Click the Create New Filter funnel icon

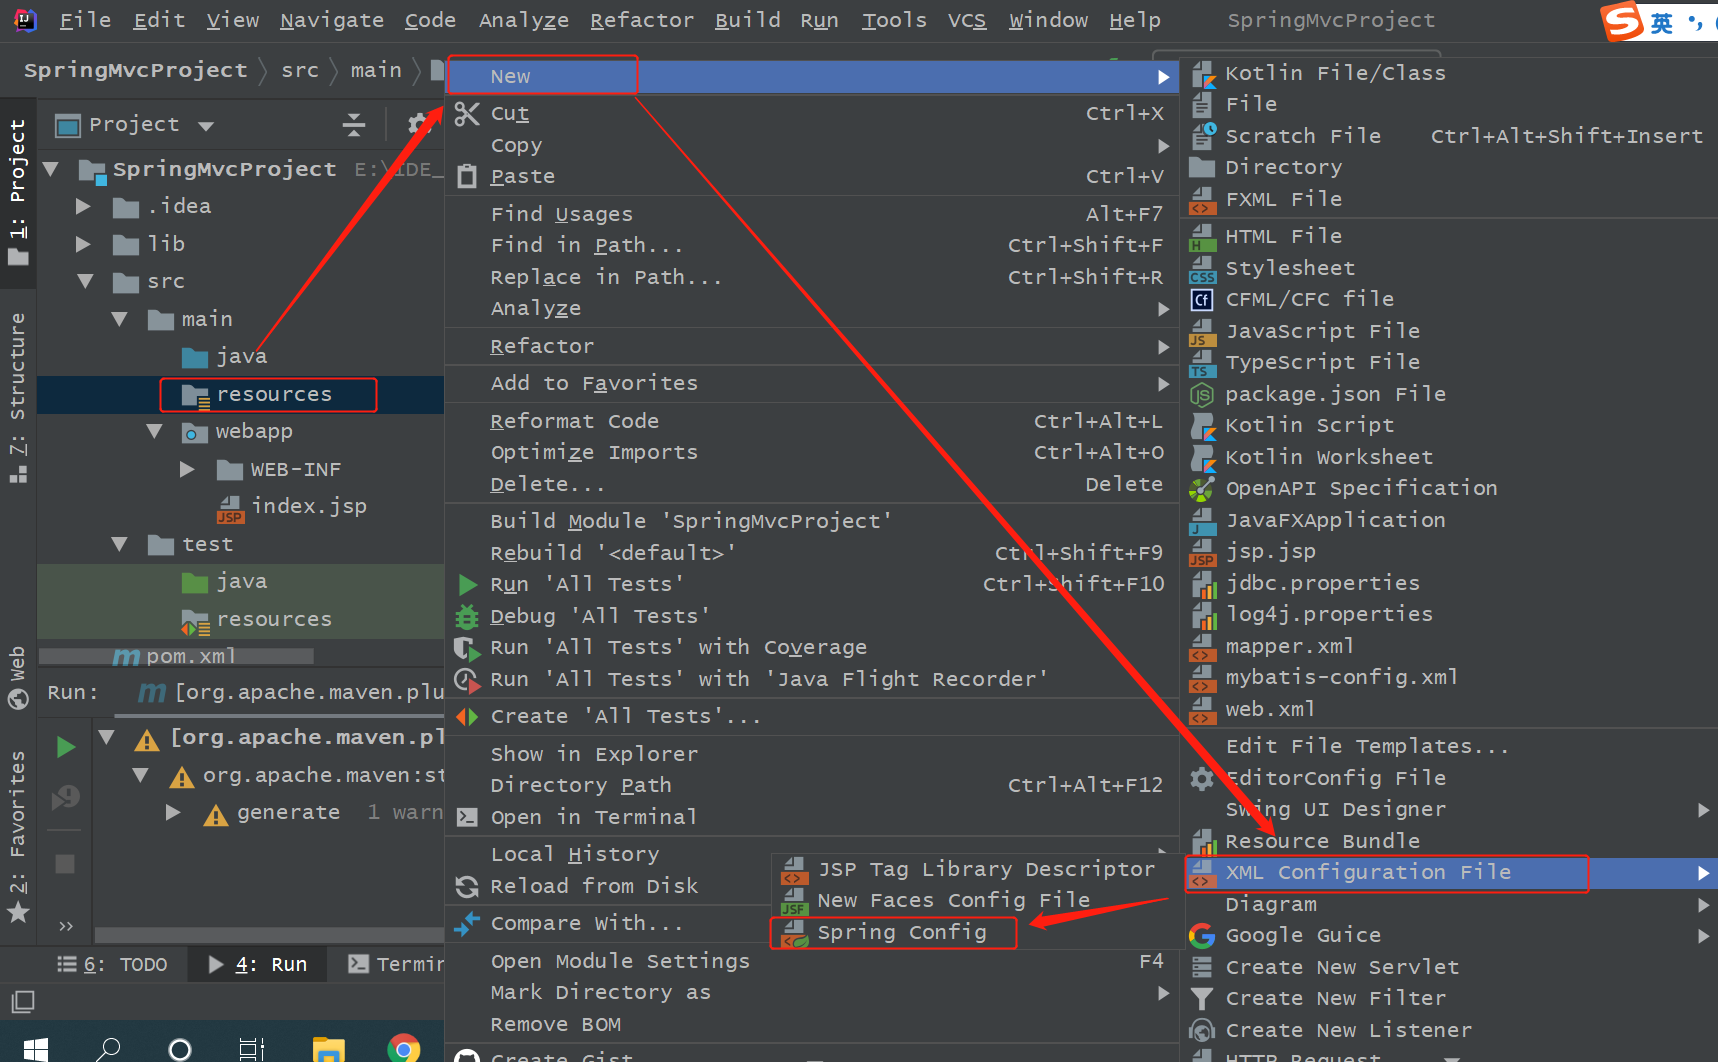click(x=1203, y=999)
